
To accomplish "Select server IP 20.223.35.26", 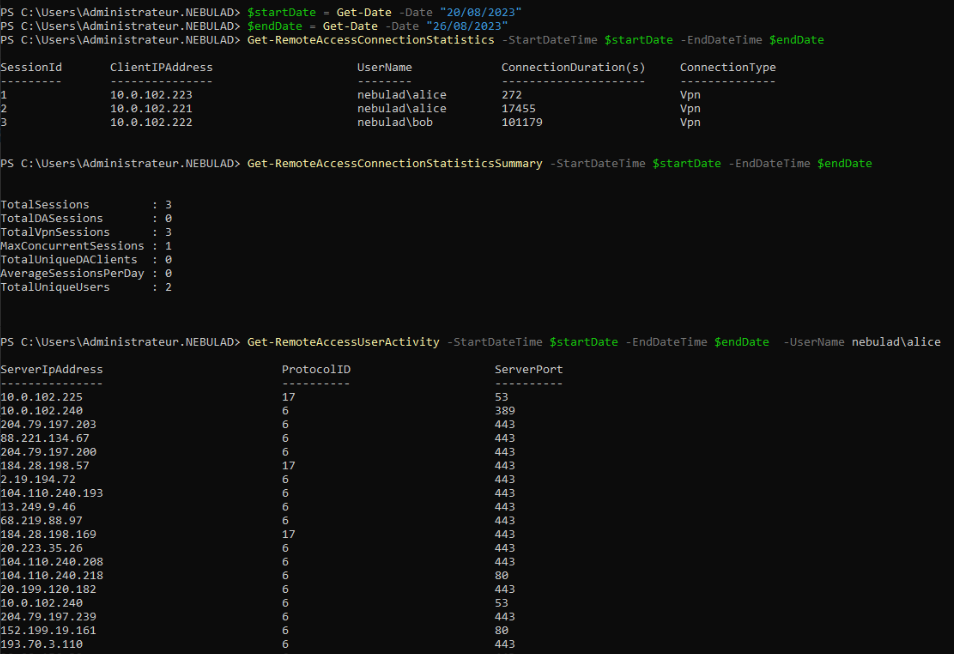I will click(41, 548).
